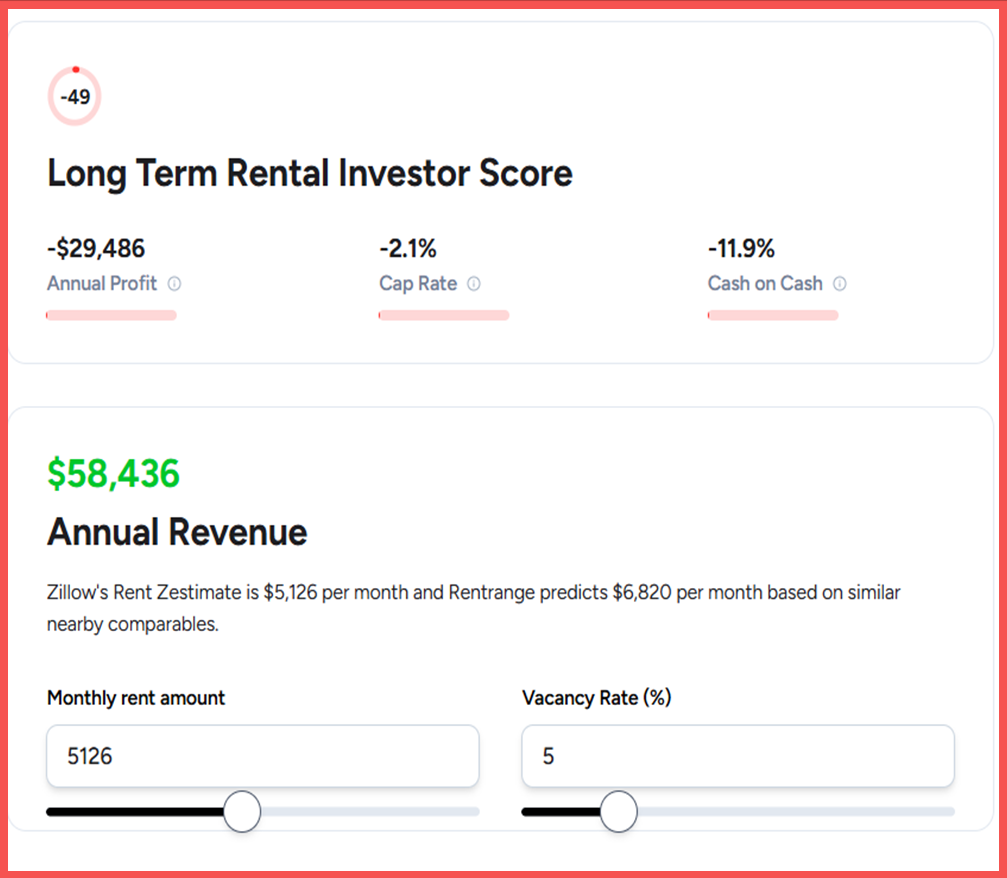Click the -$29,486 annual profit value
1007x878 pixels.
[96, 249]
